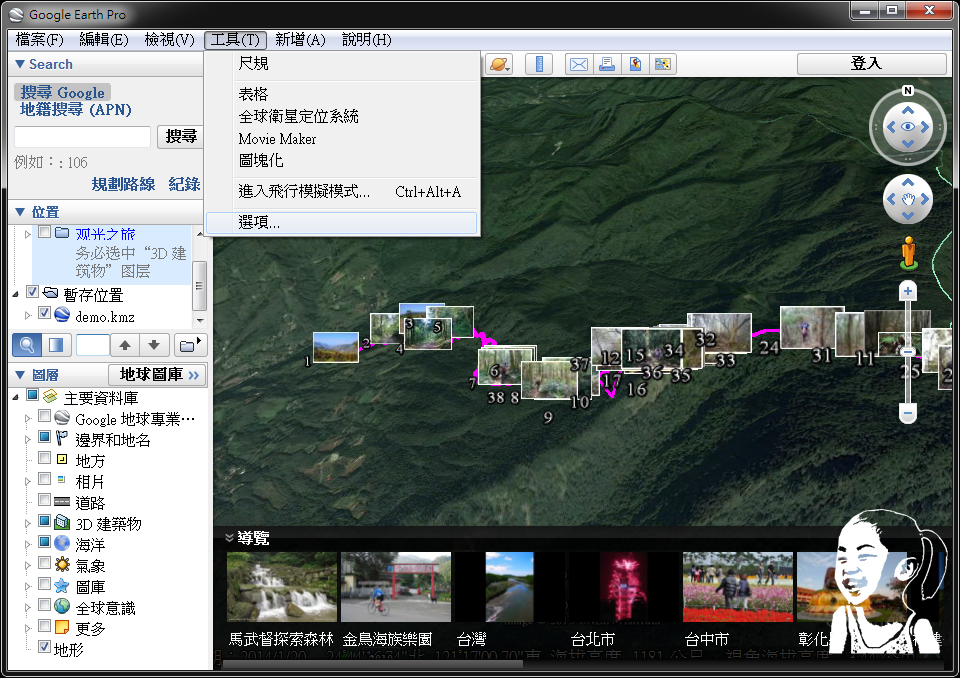The width and height of the screenshot is (960, 678).
Task: Enable the 道路 layer checkbox
Action: pyautogui.click(x=44, y=500)
